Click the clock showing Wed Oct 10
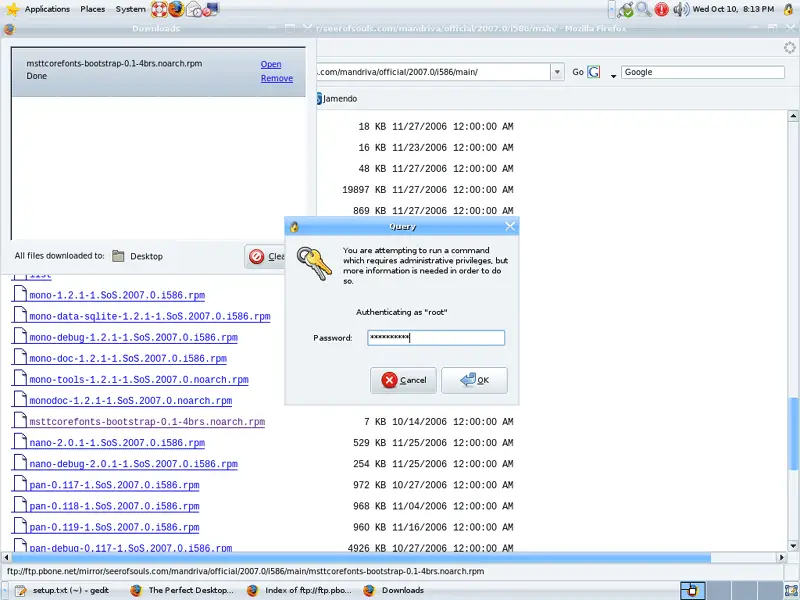The width and height of the screenshot is (800, 600). [x=733, y=9]
